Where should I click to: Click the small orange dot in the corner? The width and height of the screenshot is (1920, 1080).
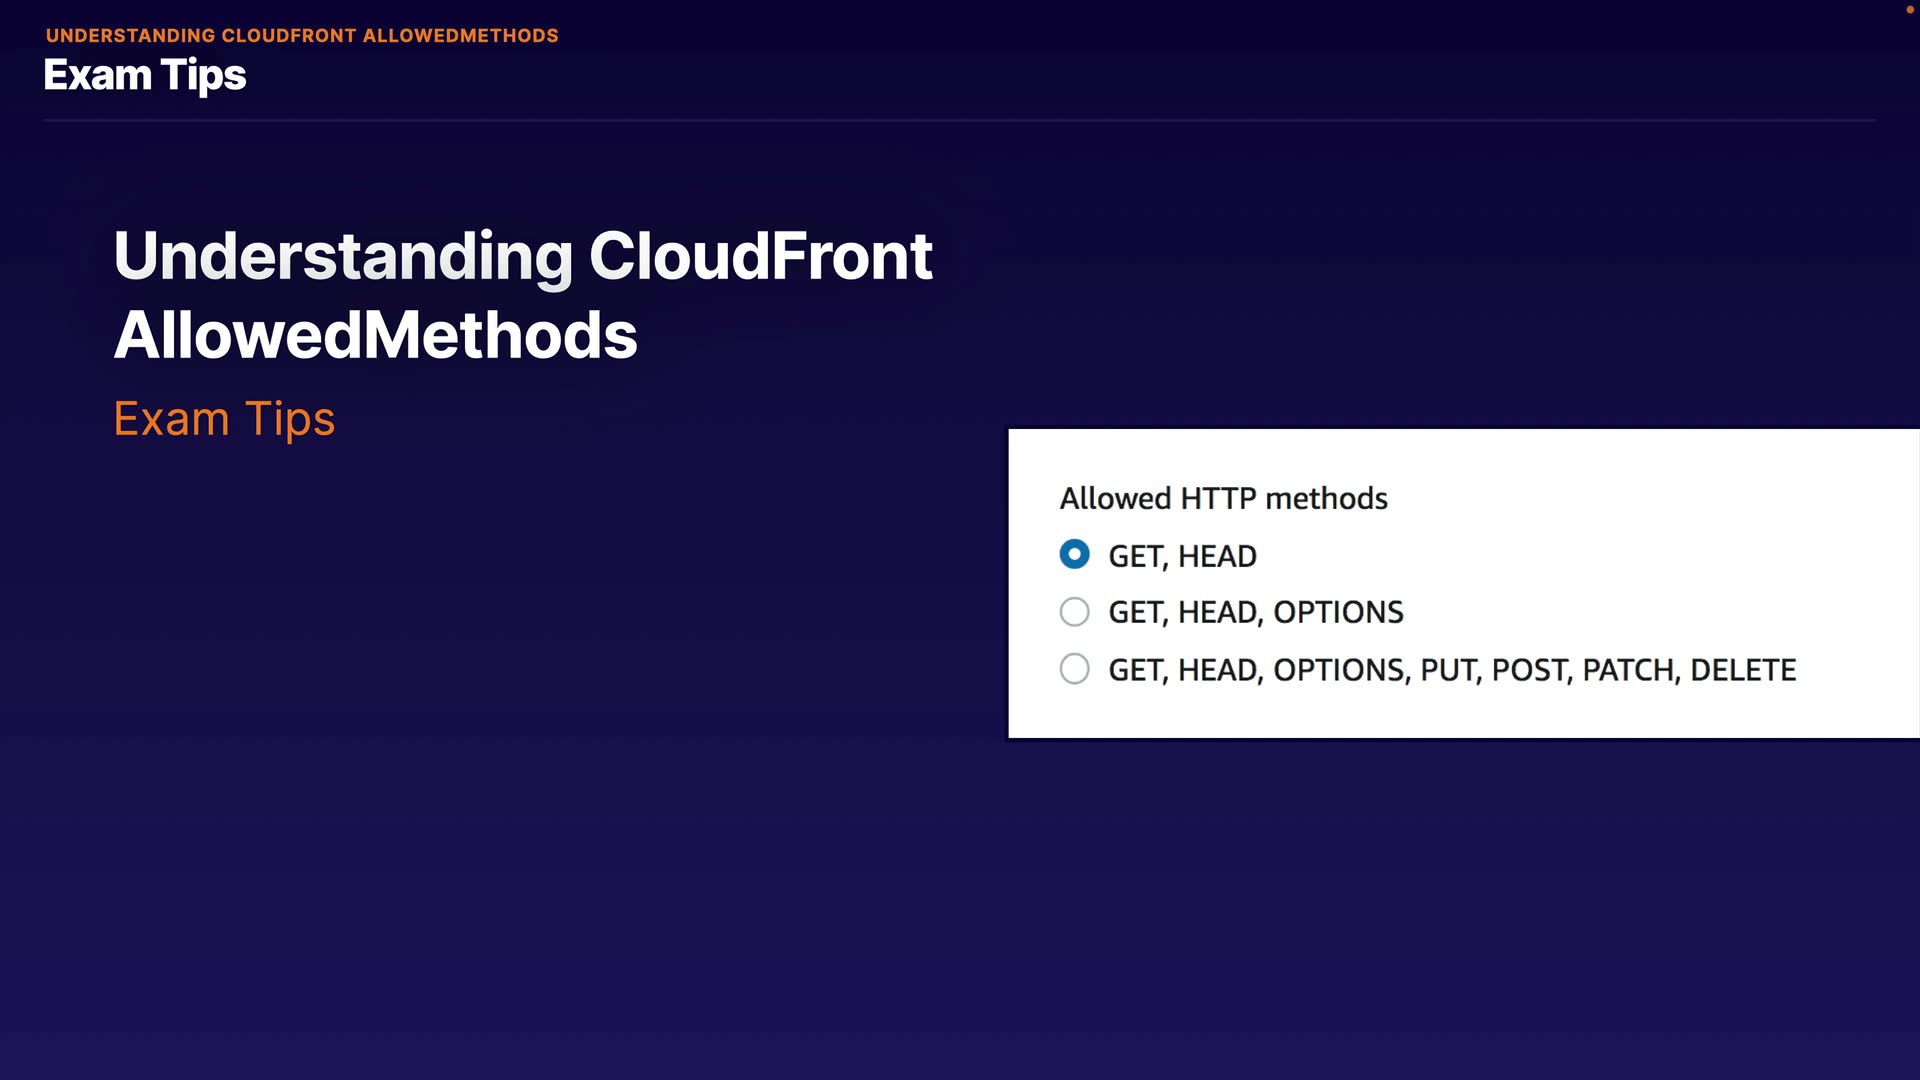[x=1909, y=9]
